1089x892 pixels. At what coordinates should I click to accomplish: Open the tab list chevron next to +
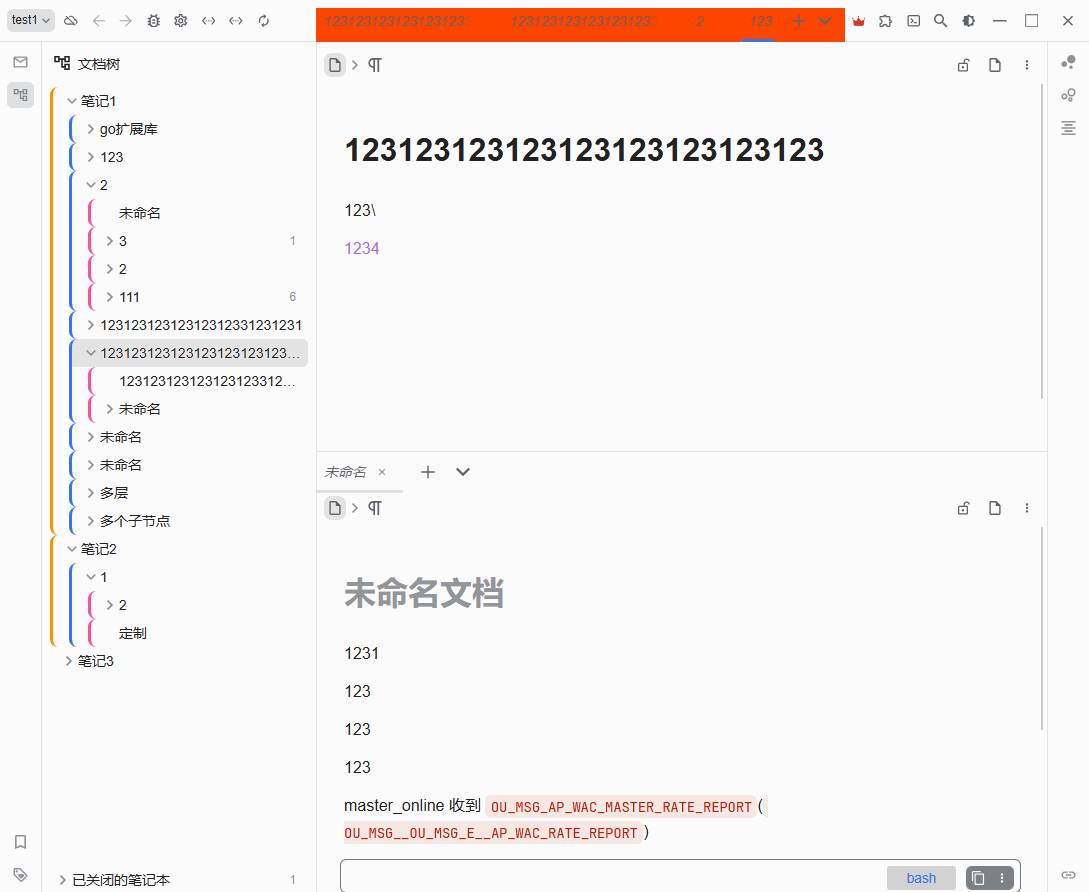(x=824, y=20)
